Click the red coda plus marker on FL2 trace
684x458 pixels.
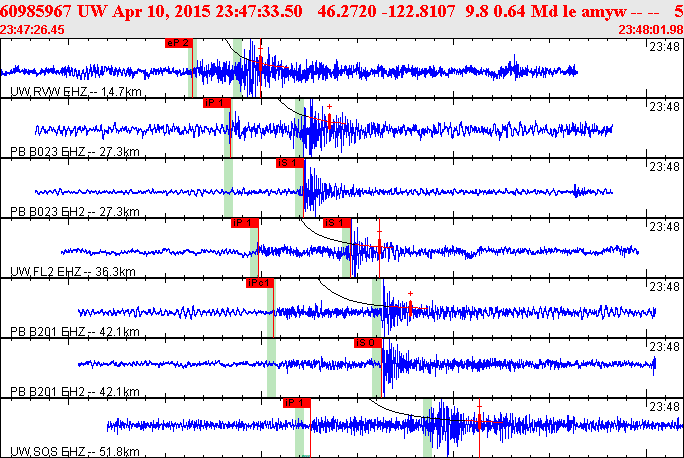point(380,232)
